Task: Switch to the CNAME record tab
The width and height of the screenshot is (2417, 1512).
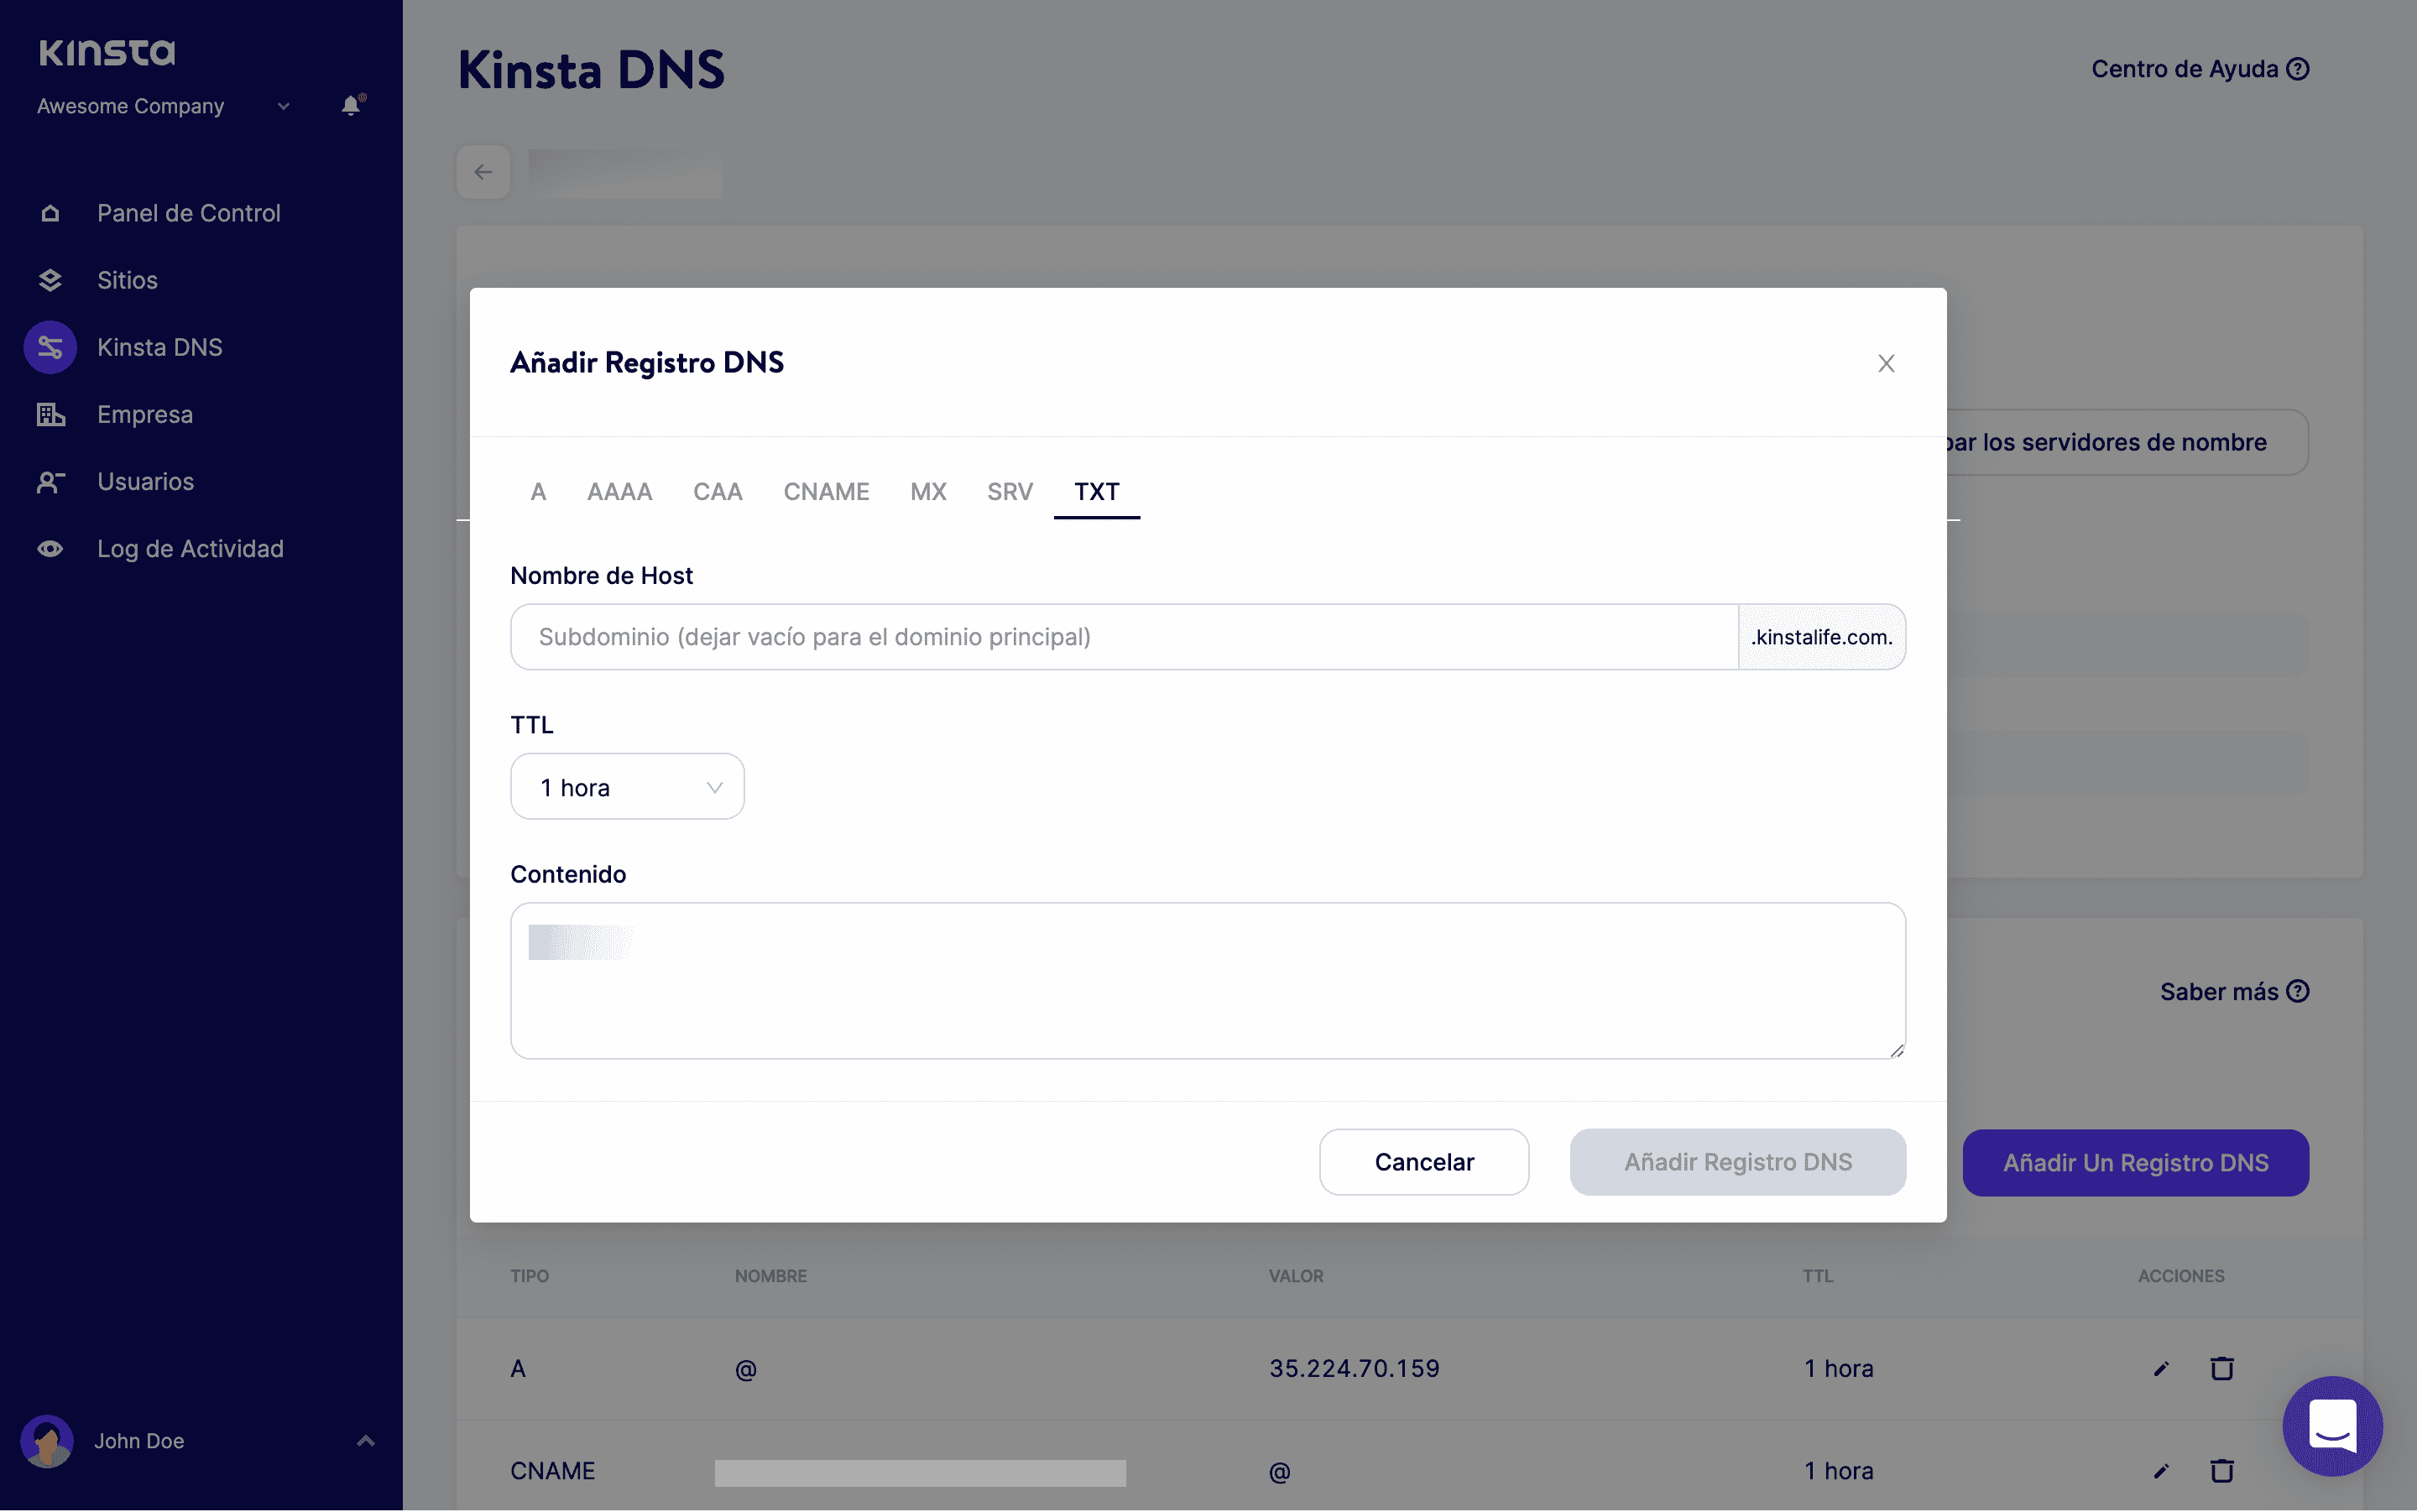Action: (x=826, y=491)
